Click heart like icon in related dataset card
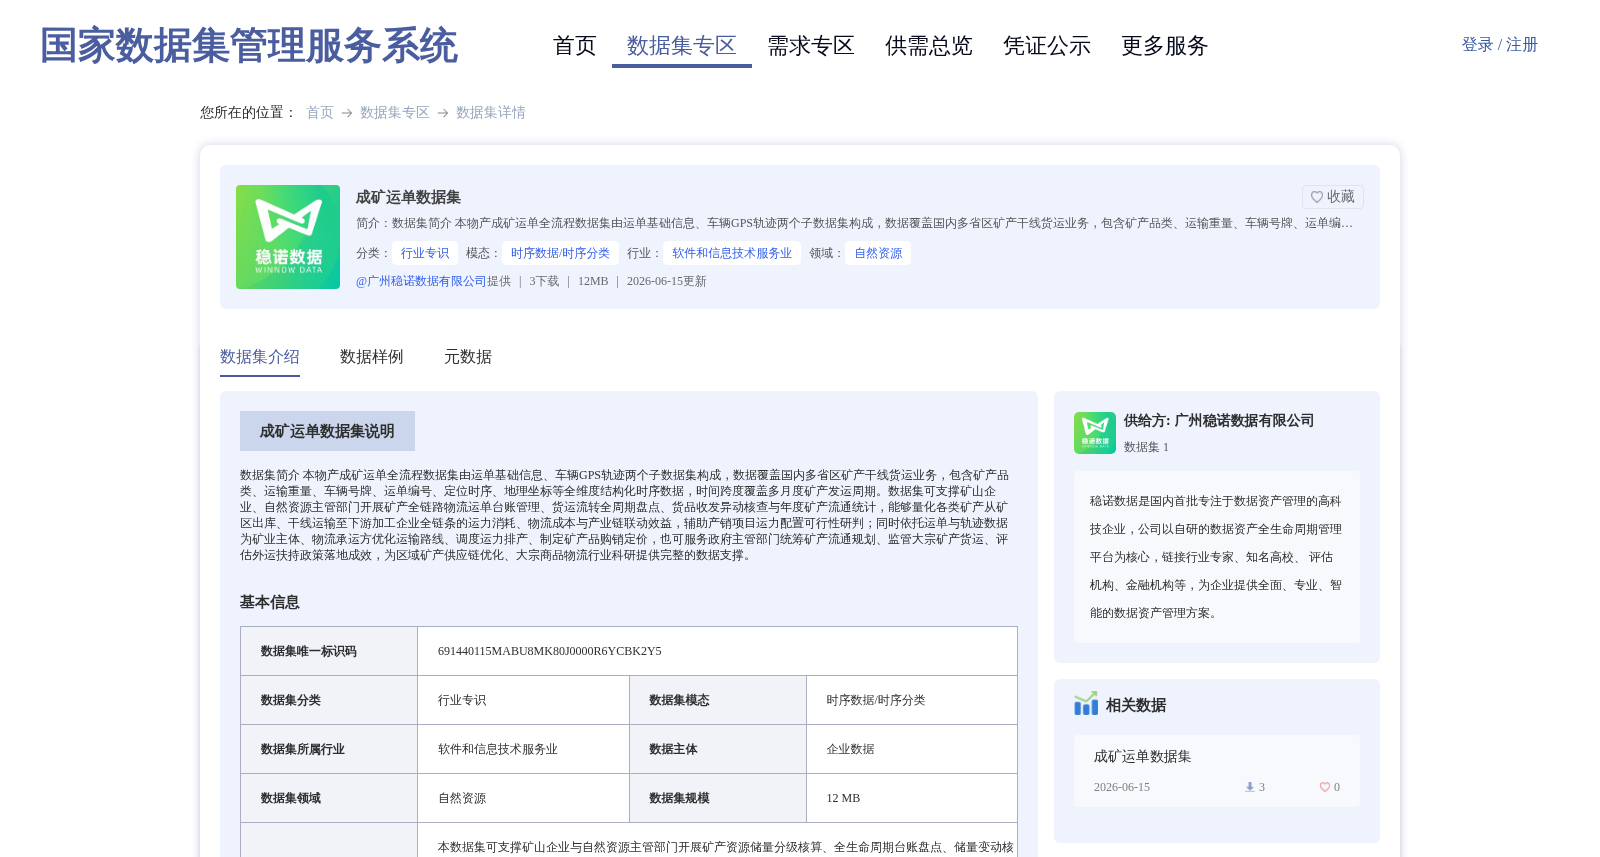Screen dimensions: 1600x857 click(x=1325, y=787)
